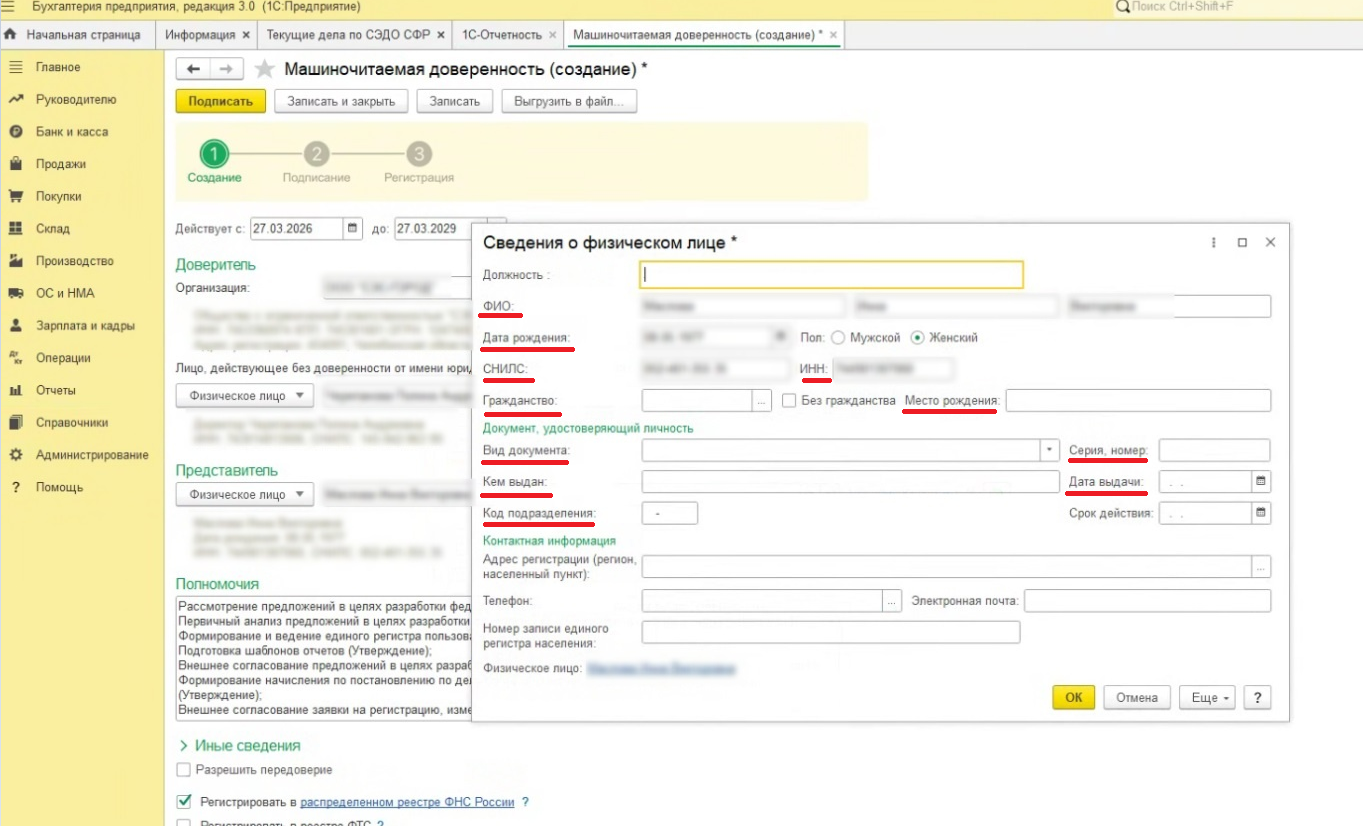Expand Иные сведения section
Screen dimensions: 1363x826
coord(239,745)
